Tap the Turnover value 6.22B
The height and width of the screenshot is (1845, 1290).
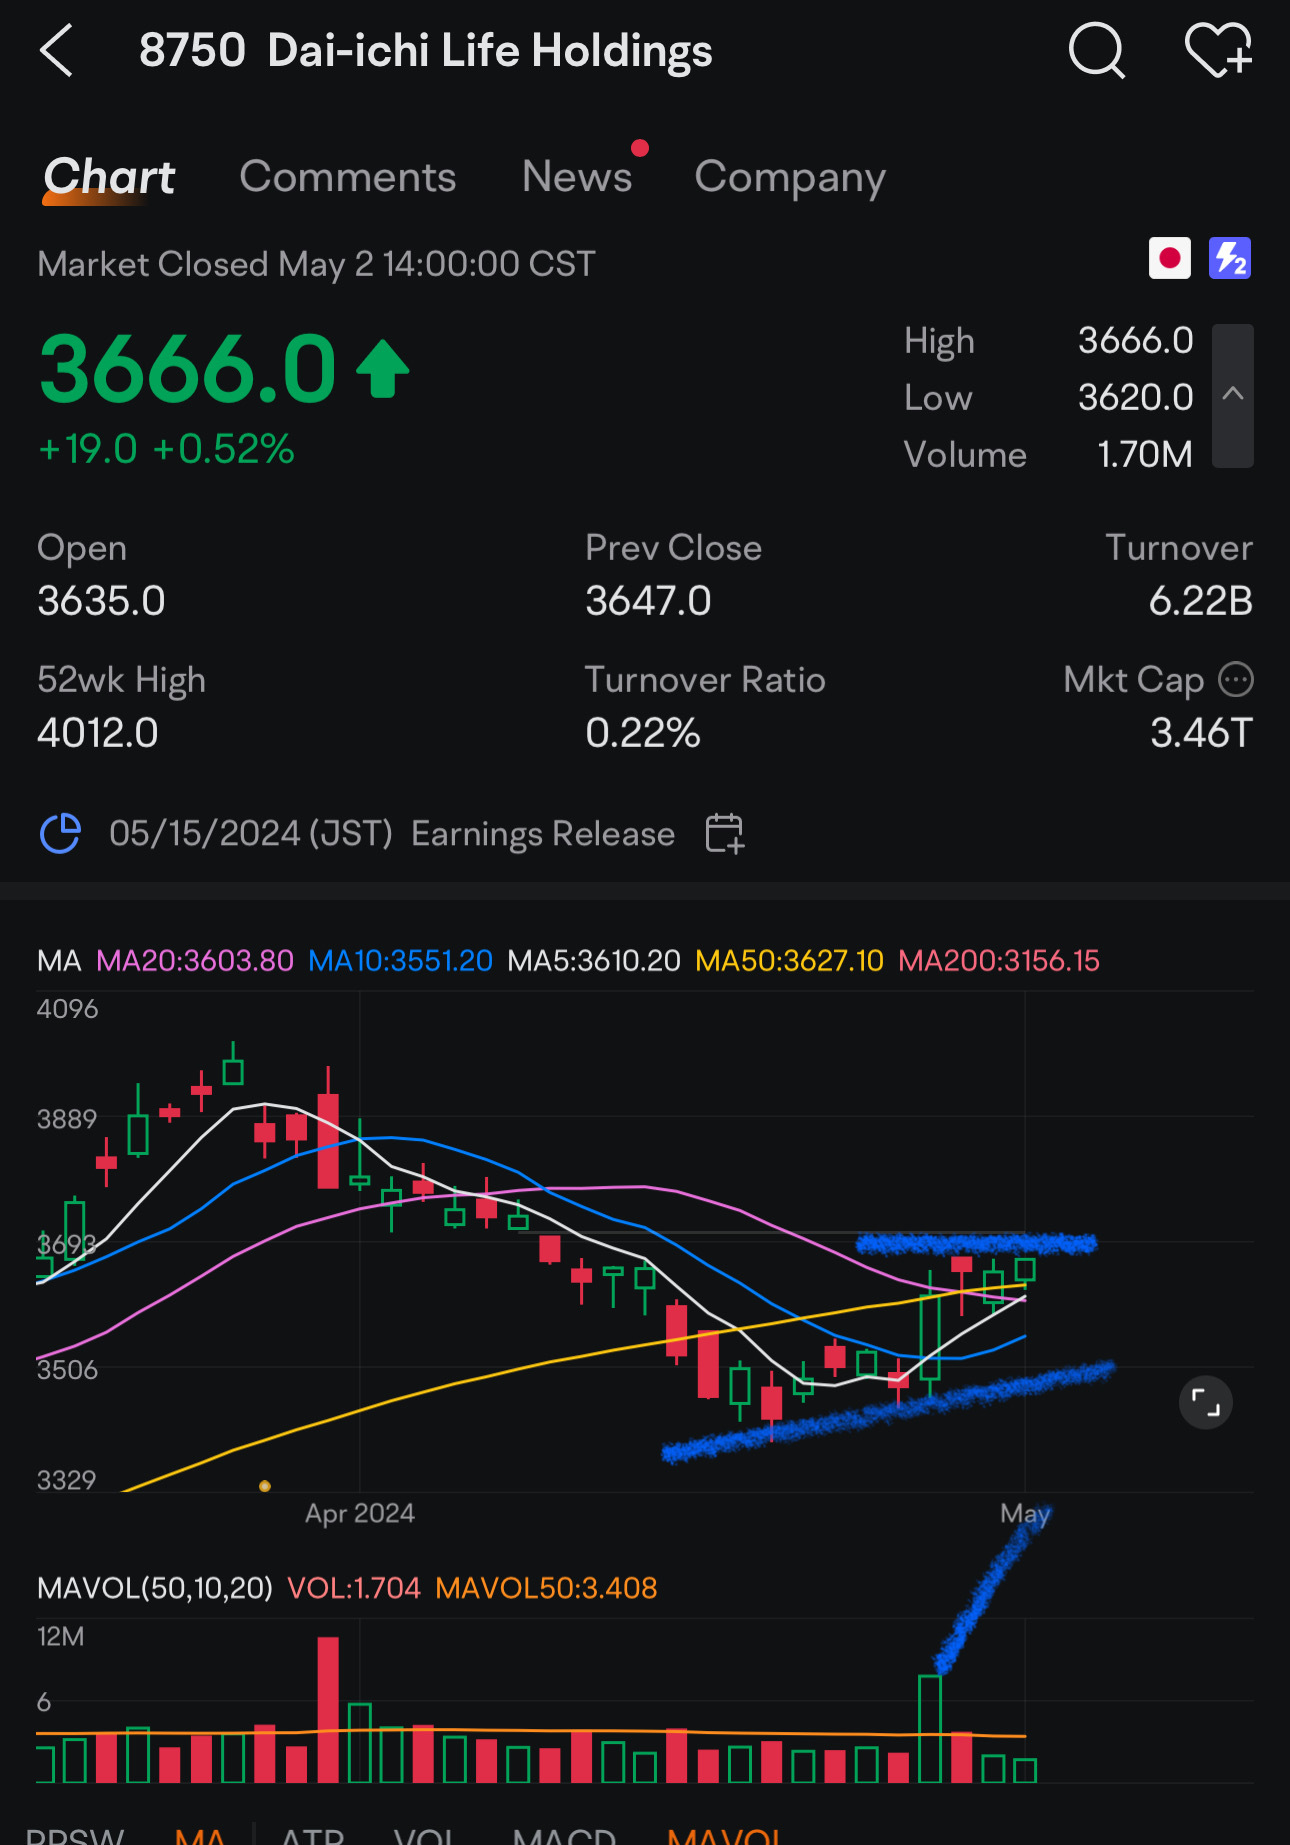coord(1200,601)
